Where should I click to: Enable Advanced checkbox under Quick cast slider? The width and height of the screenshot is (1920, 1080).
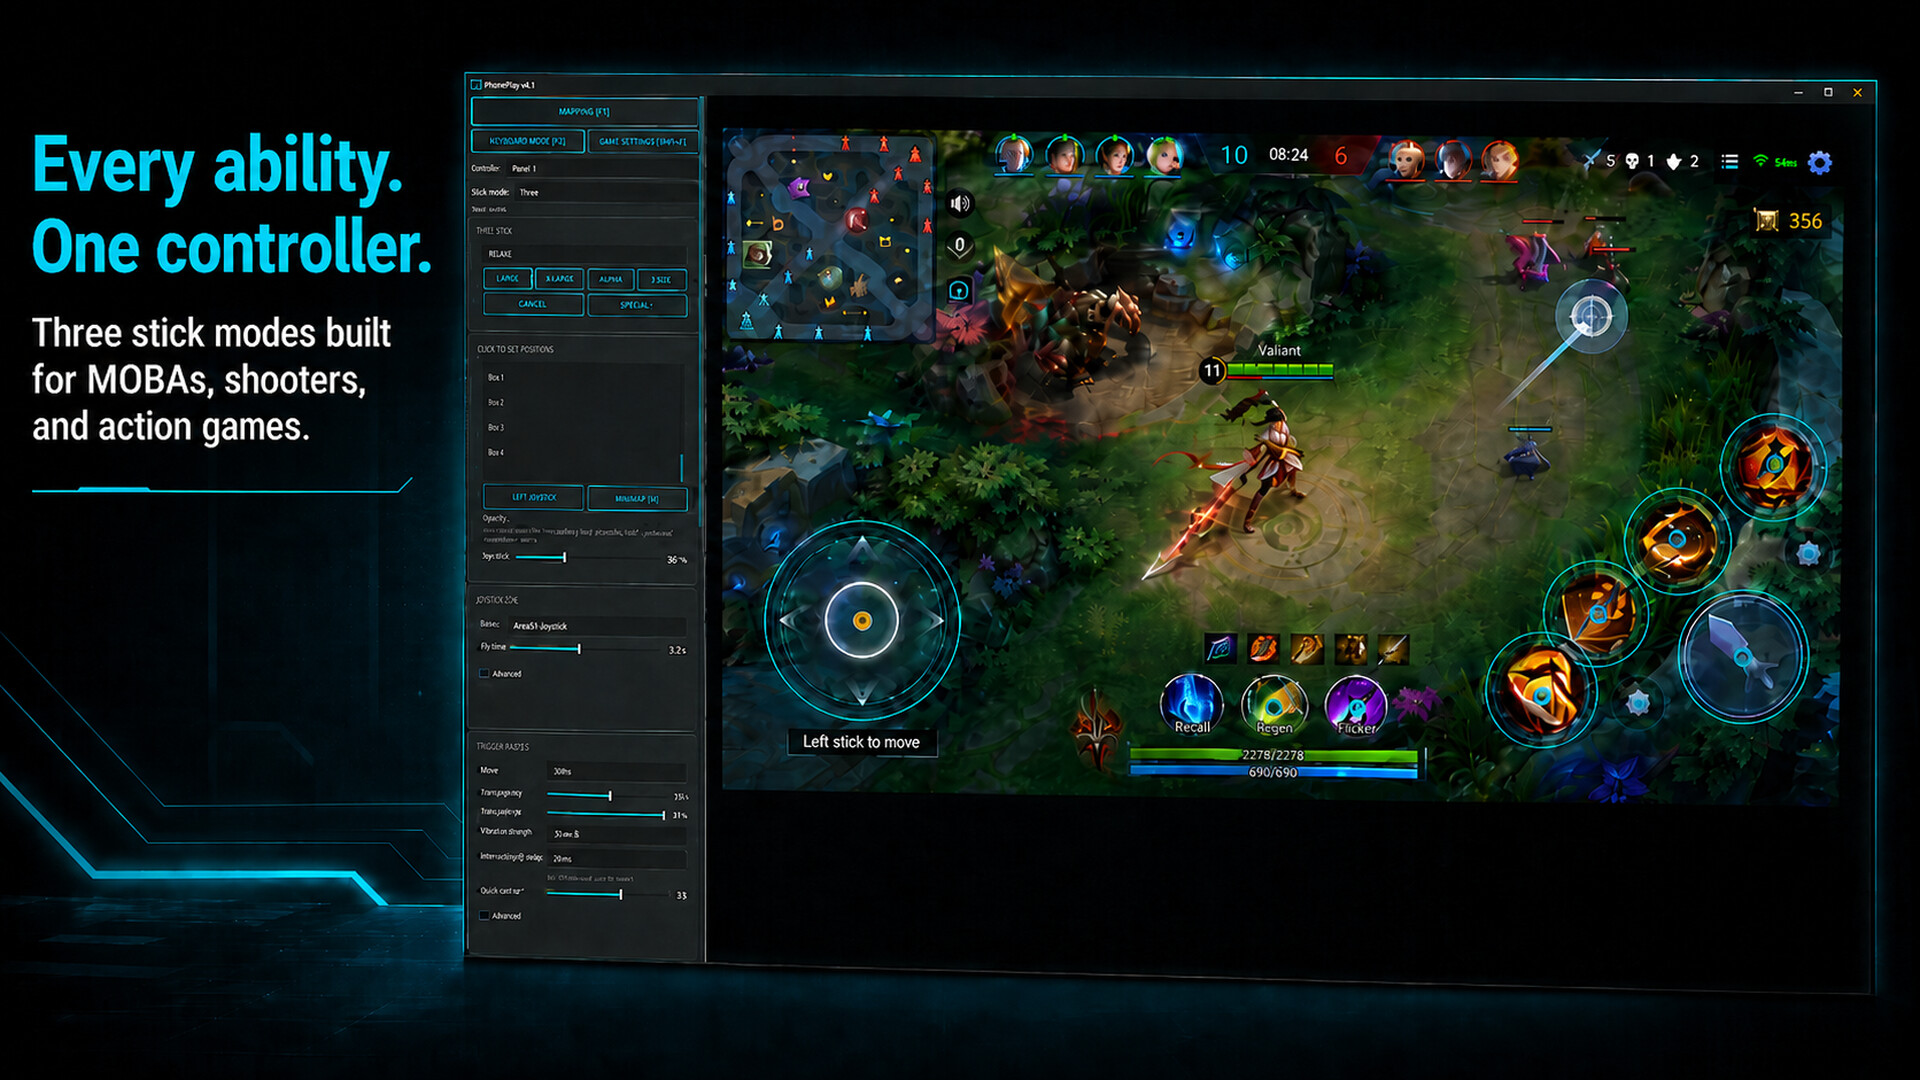click(x=484, y=916)
